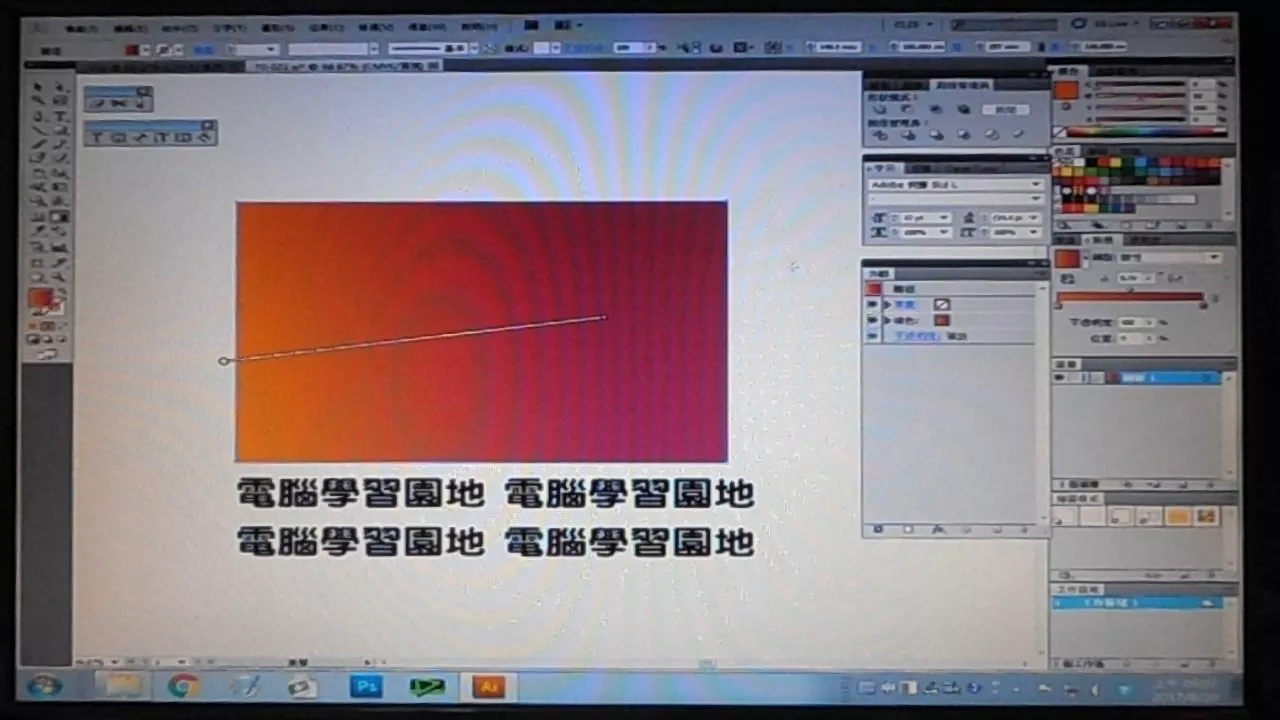Open the horizontal scale dropdown in Character panel
The width and height of the screenshot is (1280, 720).
coord(946,232)
